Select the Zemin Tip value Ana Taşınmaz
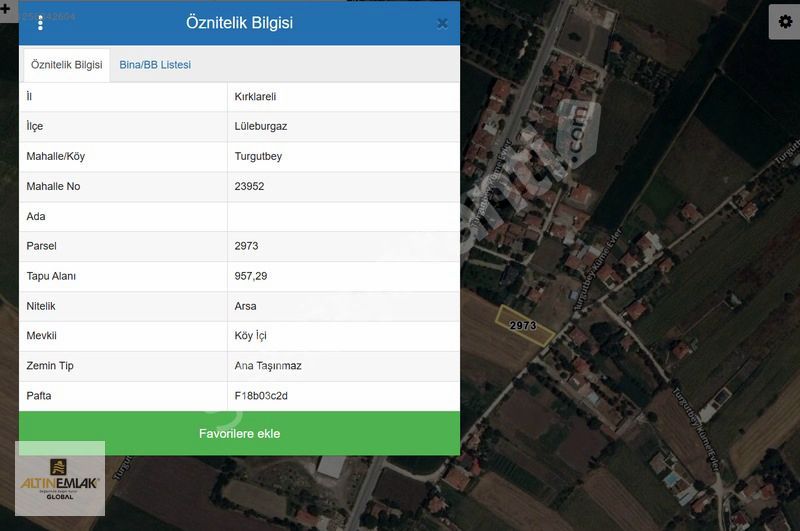This screenshot has width=800, height=531. (267, 366)
